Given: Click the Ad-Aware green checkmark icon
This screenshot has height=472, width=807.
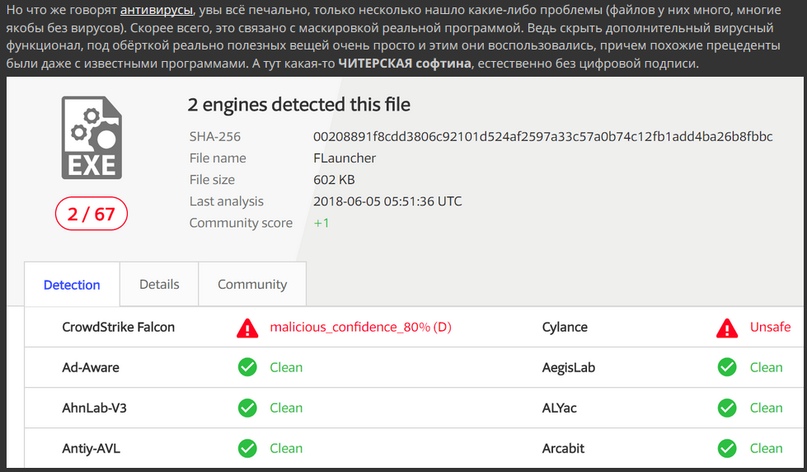Looking at the screenshot, I should pos(248,368).
